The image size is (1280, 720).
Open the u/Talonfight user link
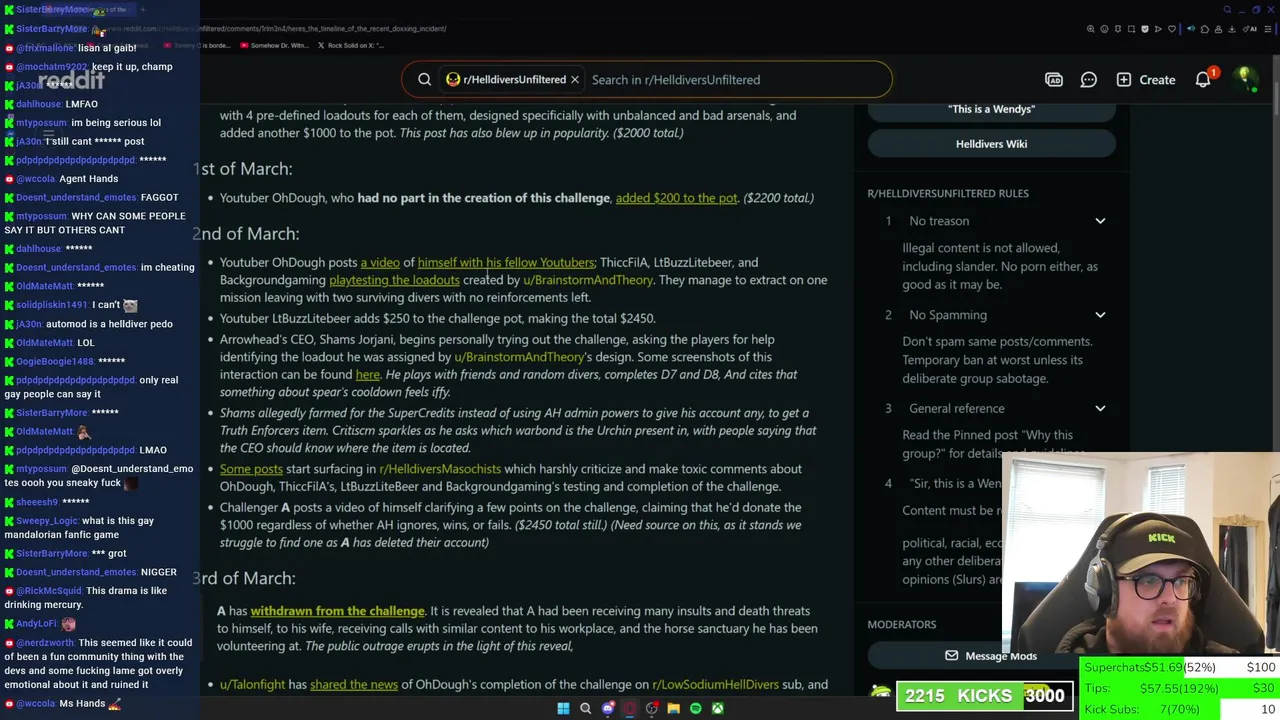pos(252,685)
